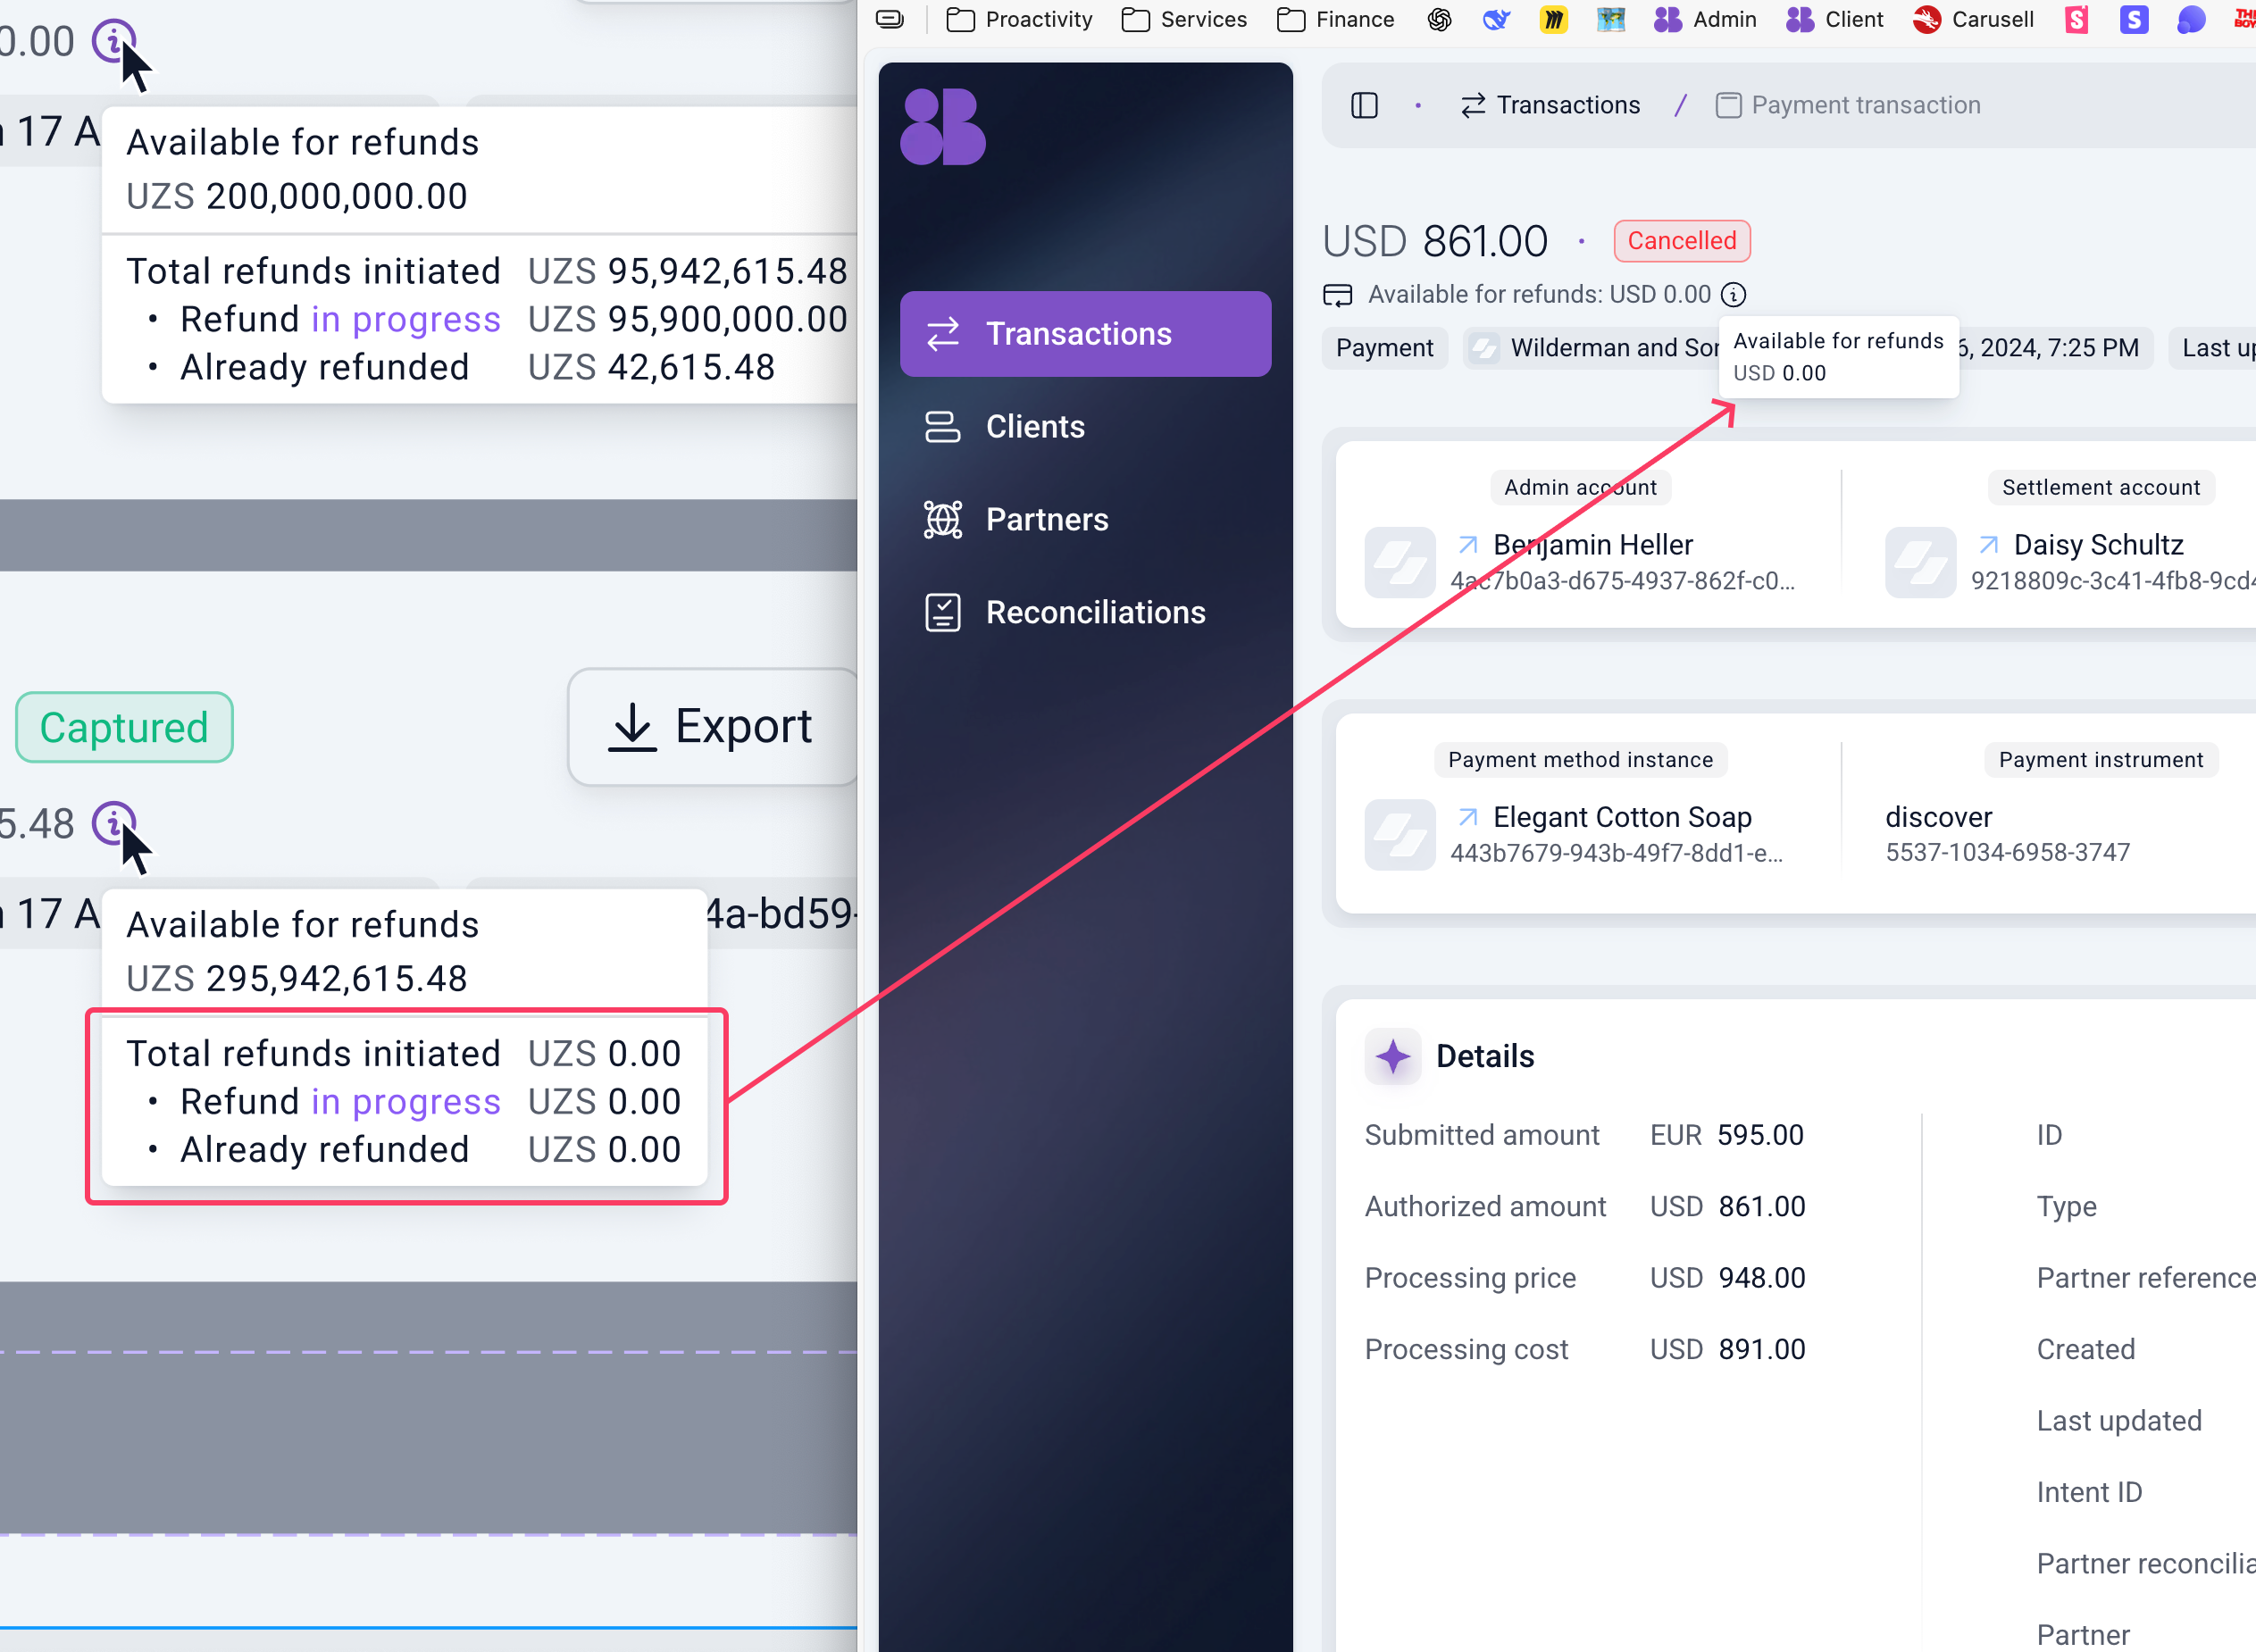Click the green Captured status badge
This screenshot has width=2256, height=1652.
pyautogui.click(x=124, y=727)
